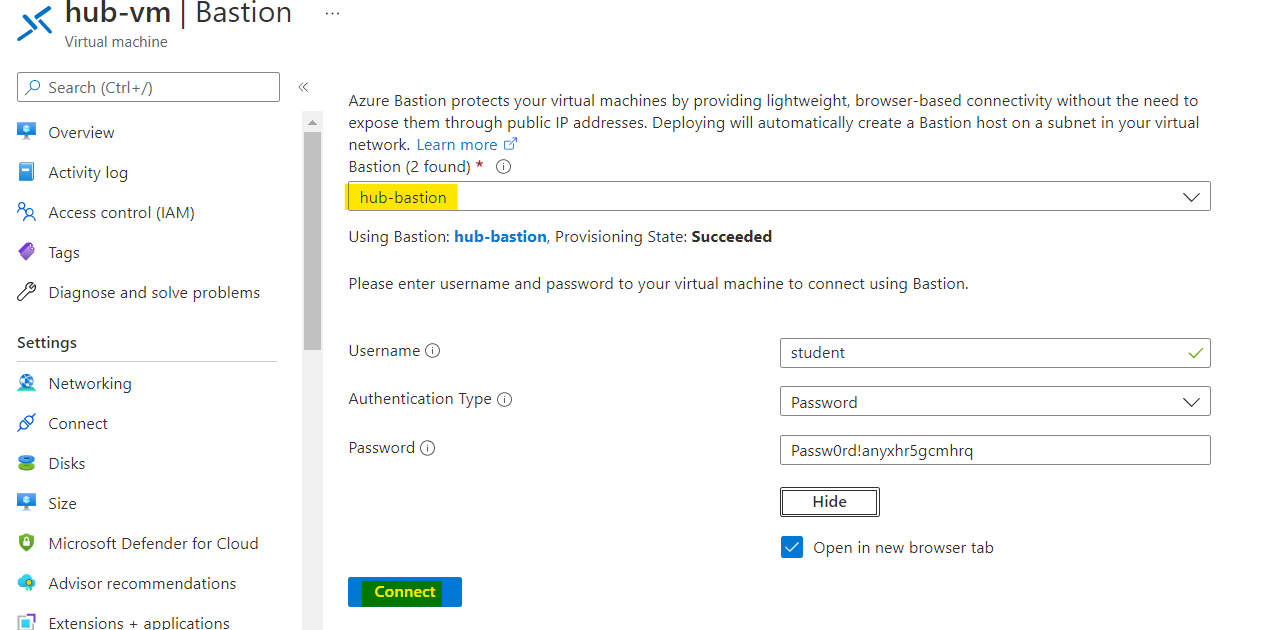This screenshot has height=630, width=1262.
Task: Click the Microsoft Defender for Cloud shield icon
Action: 27,543
